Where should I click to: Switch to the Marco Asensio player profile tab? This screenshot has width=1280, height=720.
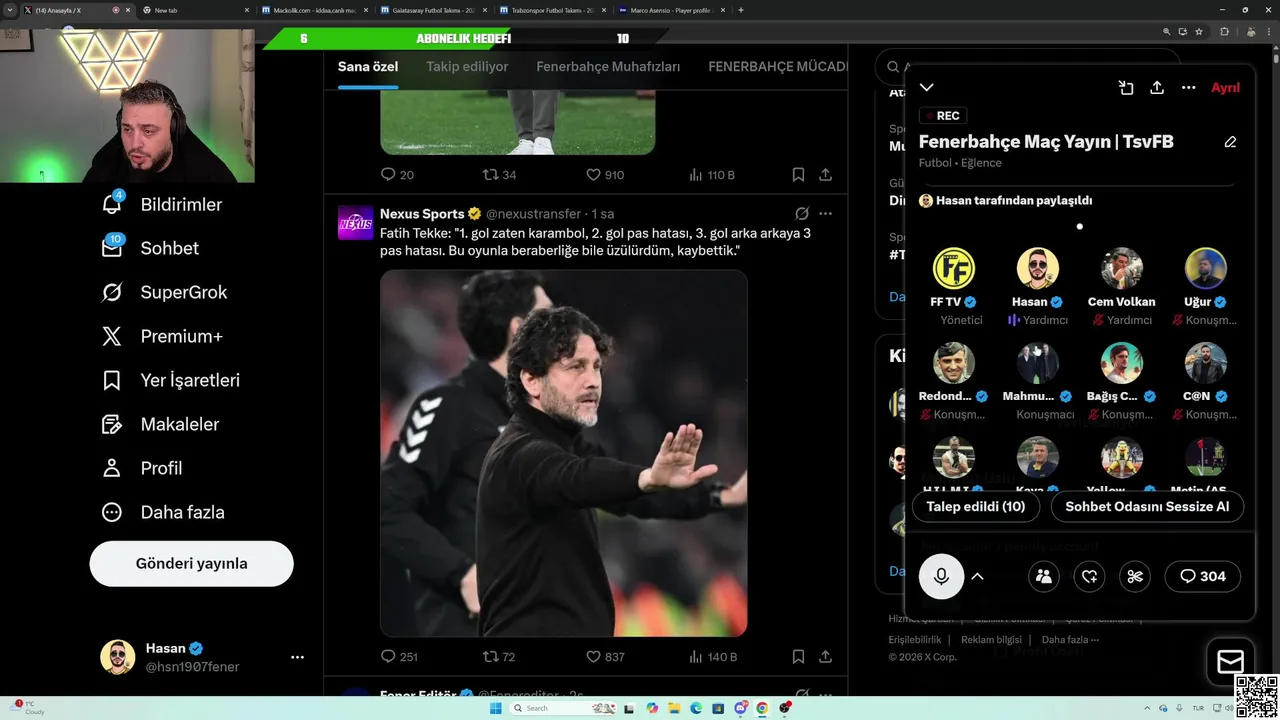coord(669,10)
